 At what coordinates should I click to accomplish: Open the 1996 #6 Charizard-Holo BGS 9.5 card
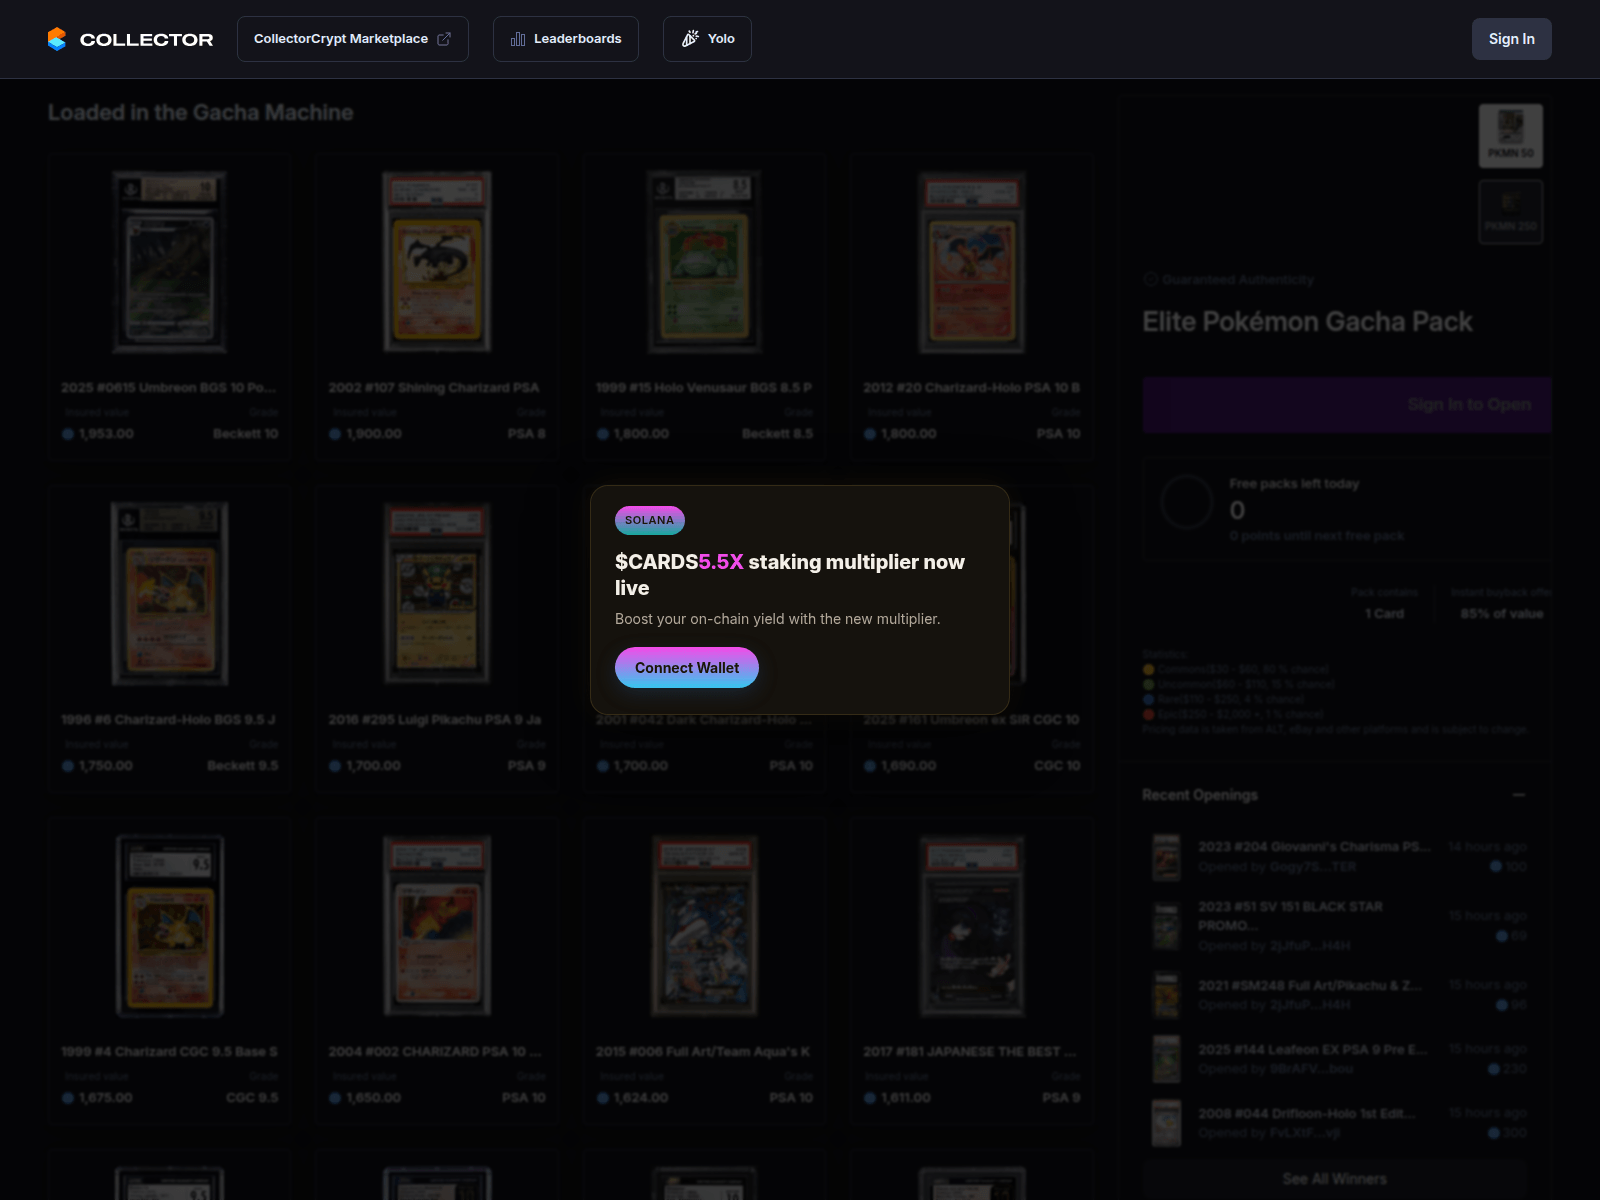pyautogui.click(x=170, y=638)
